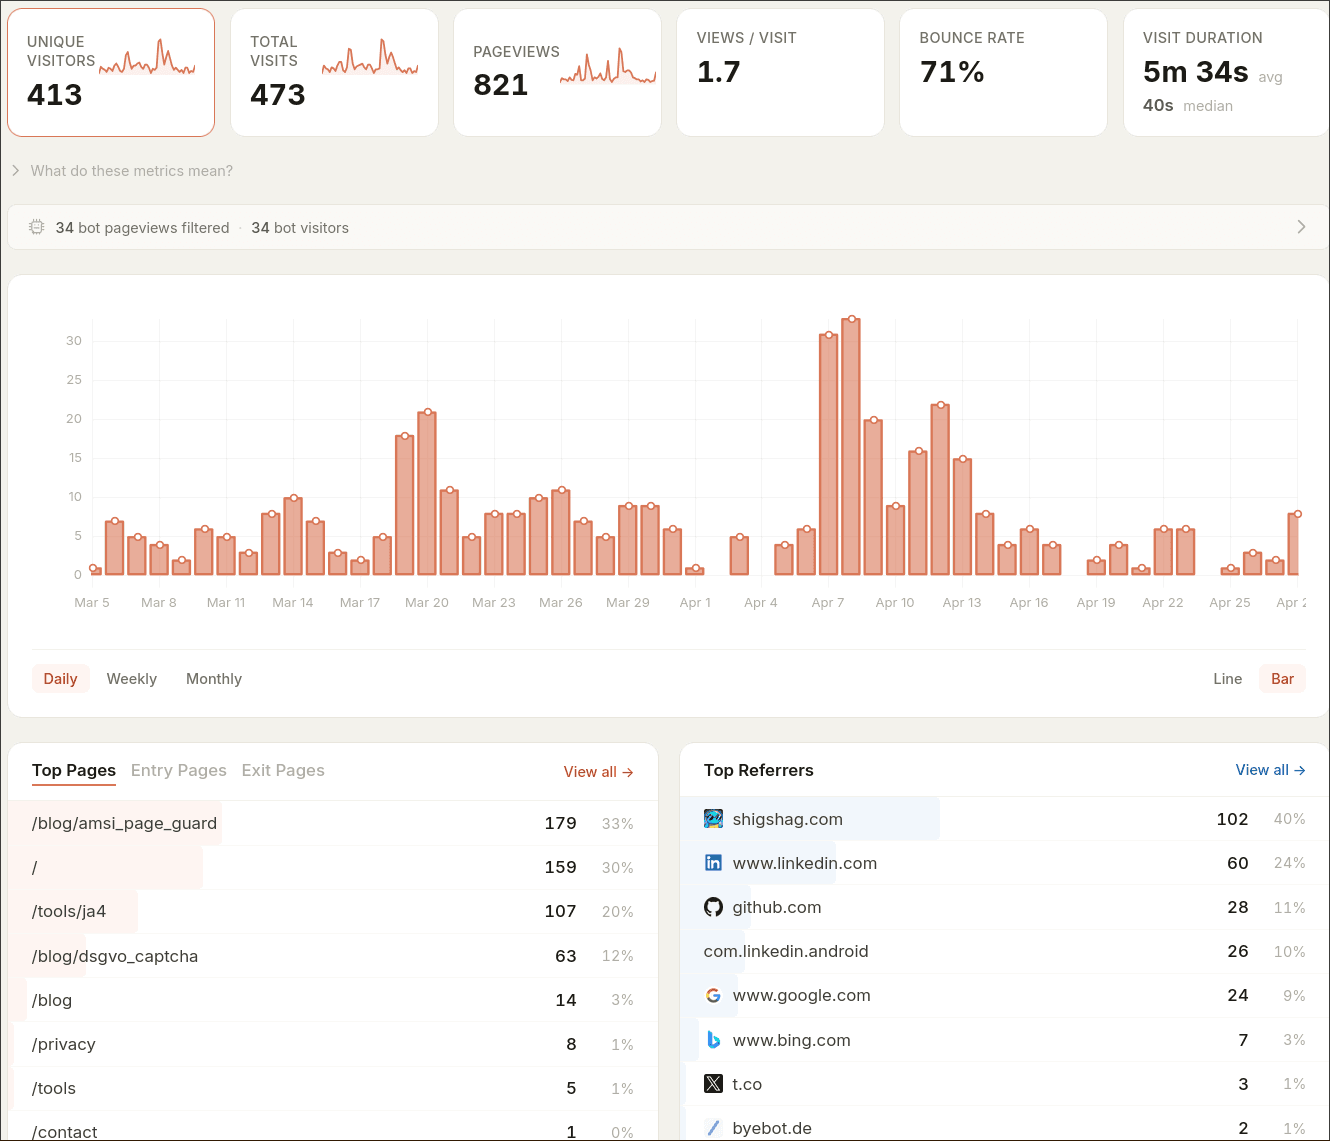Select the Bounce Rate card
This screenshot has width=1330, height=1141.
(x=1003, y=72)
